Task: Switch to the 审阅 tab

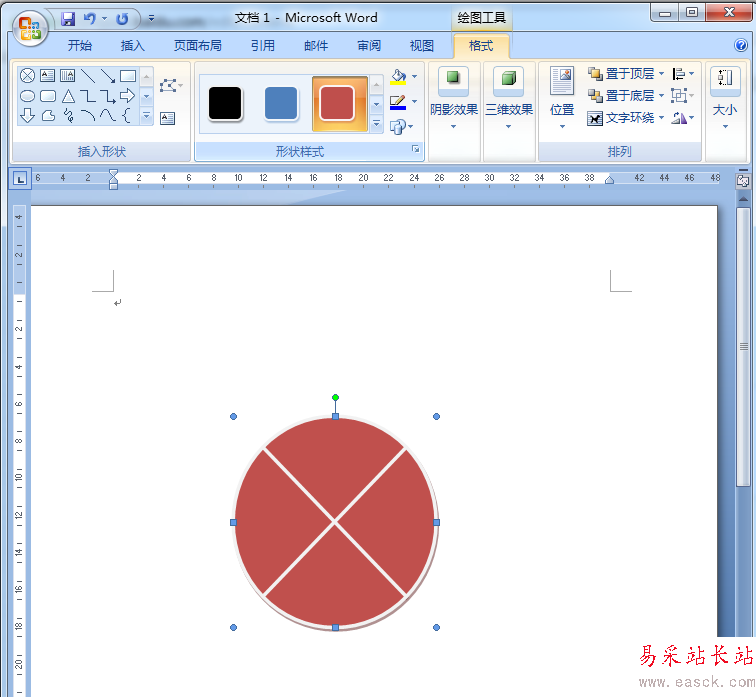Action: (369, 46)
